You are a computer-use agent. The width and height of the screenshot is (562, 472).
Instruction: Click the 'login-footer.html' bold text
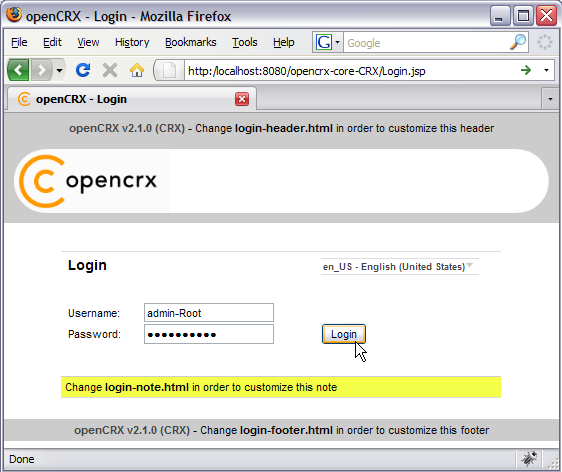[286, 430]
